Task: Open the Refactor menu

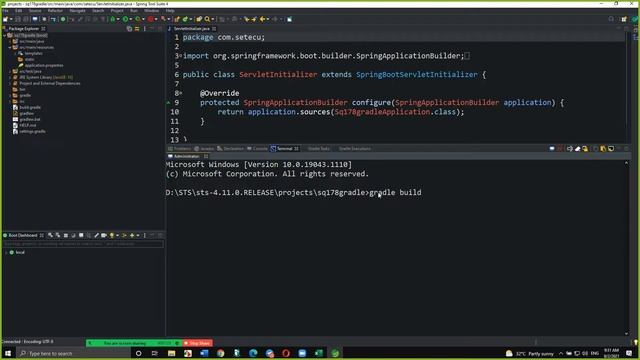Action: (x=55, y=11)
